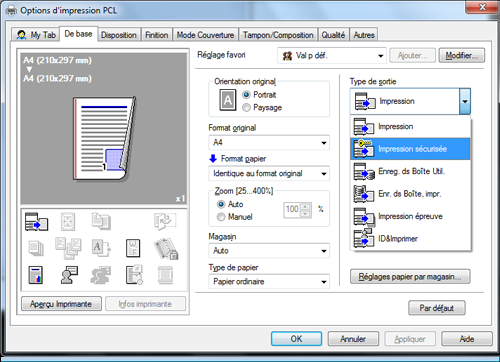Pick Enr. ds Boîte. impr. option

click(410, 194)
